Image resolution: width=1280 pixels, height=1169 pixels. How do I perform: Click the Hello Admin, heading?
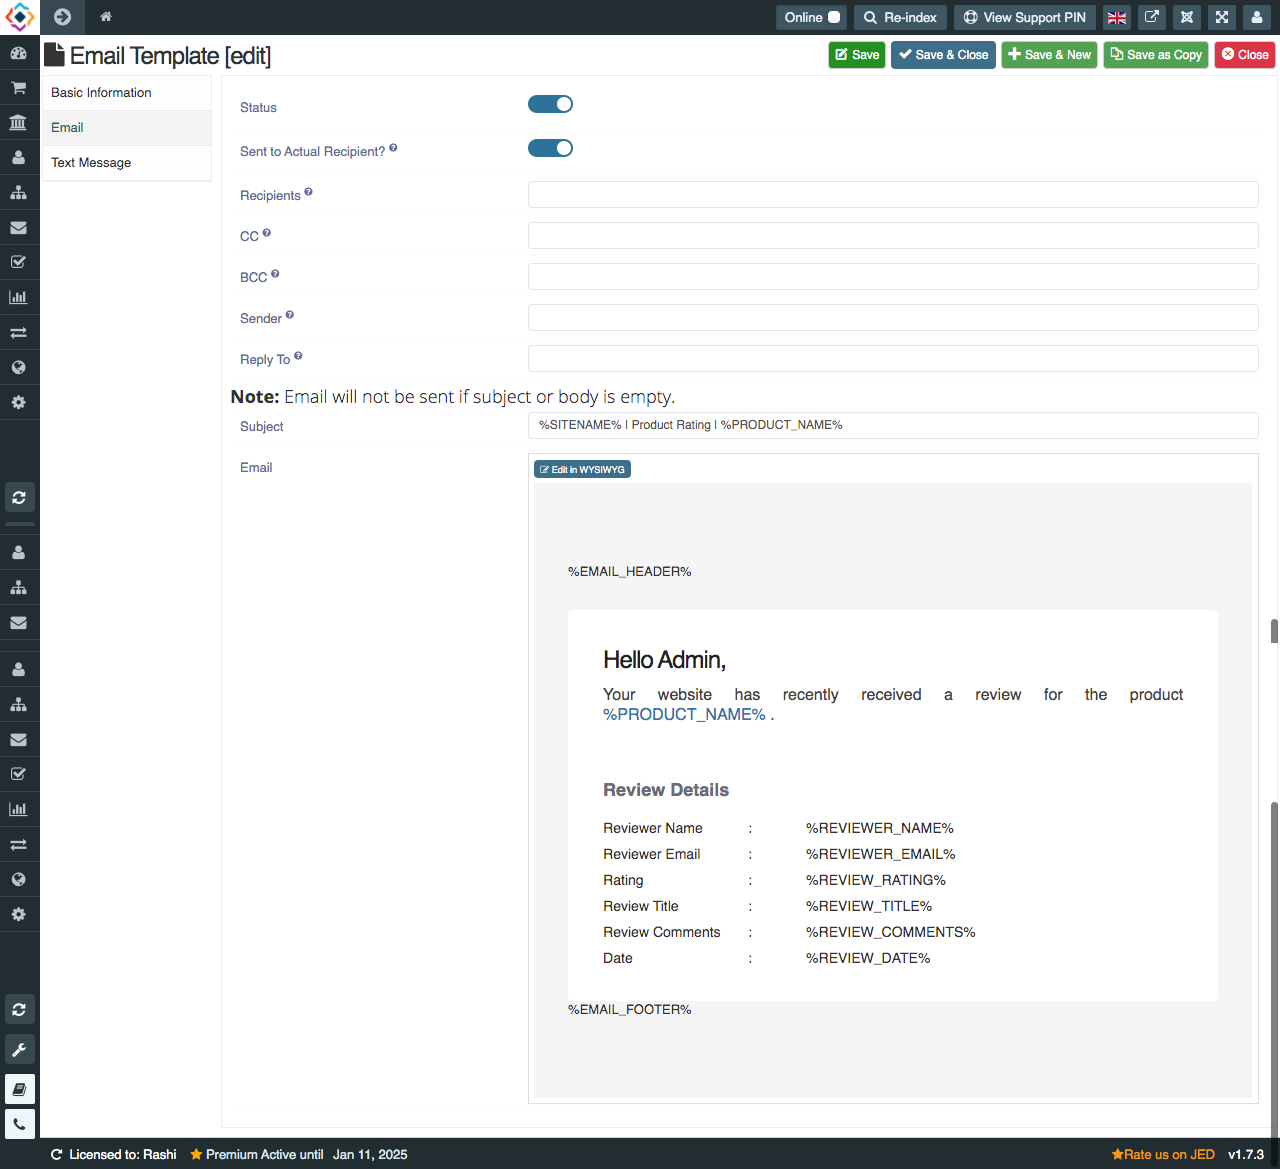[x=664, y=660]
